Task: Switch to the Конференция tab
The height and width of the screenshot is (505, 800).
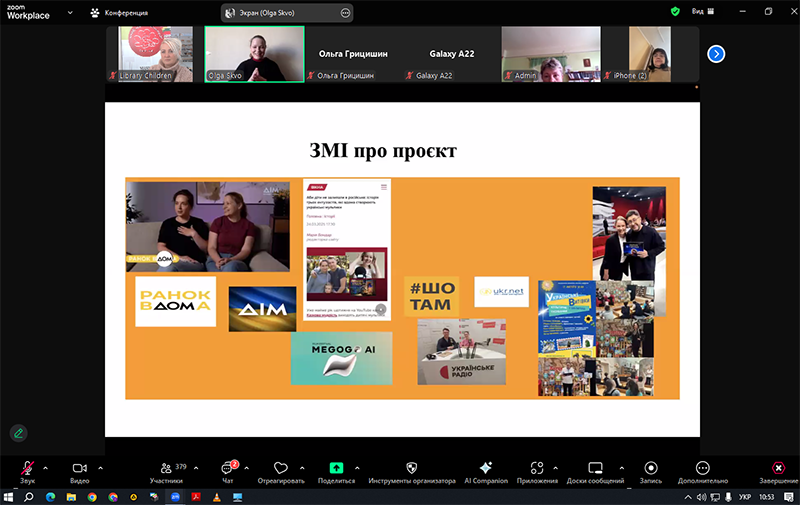Action: coord(119,13)
